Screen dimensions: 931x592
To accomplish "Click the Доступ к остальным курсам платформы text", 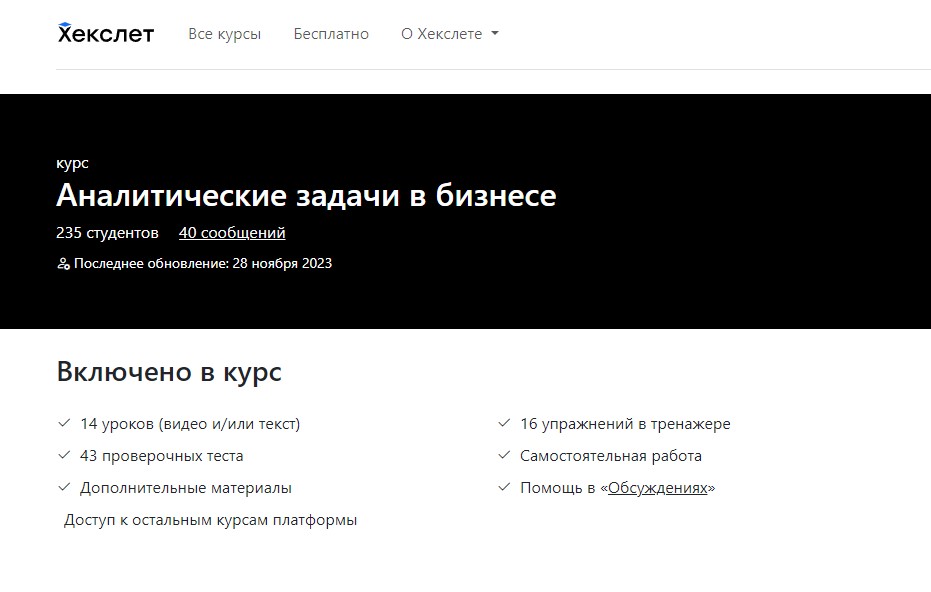I will pyautogui.click(x=210, y=520).
